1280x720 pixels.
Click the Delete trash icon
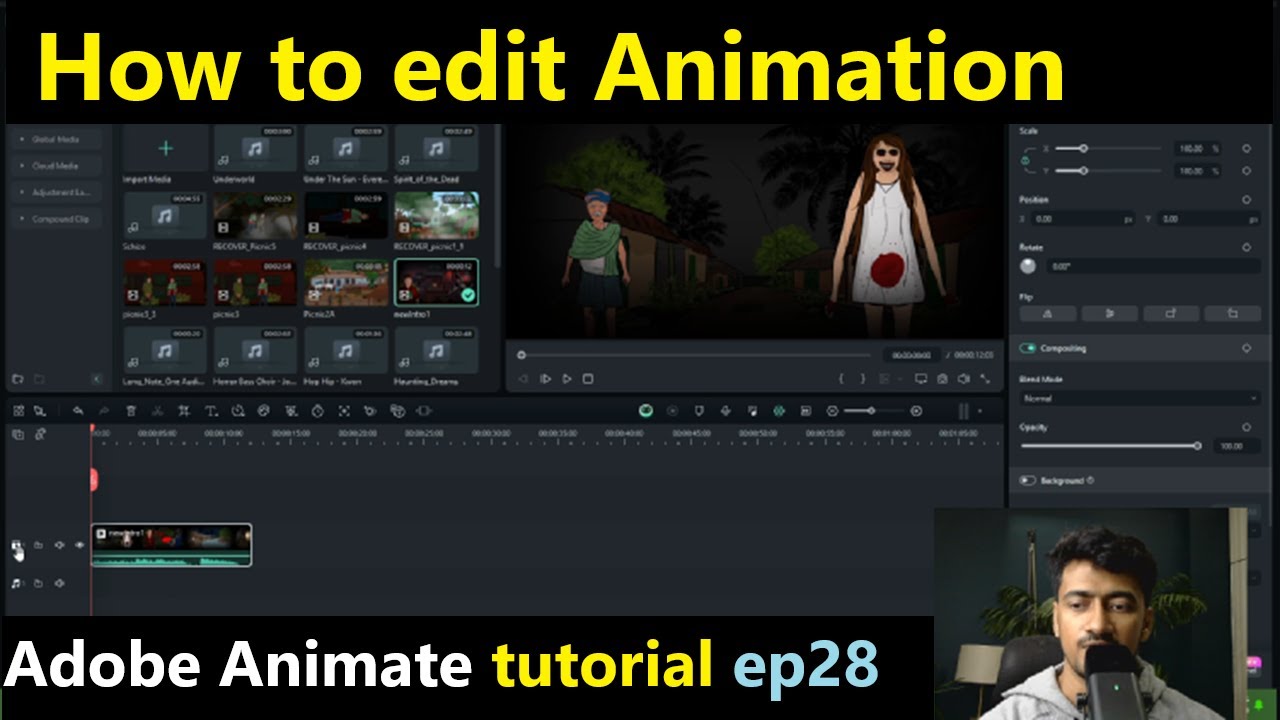[x=131, y=411]
